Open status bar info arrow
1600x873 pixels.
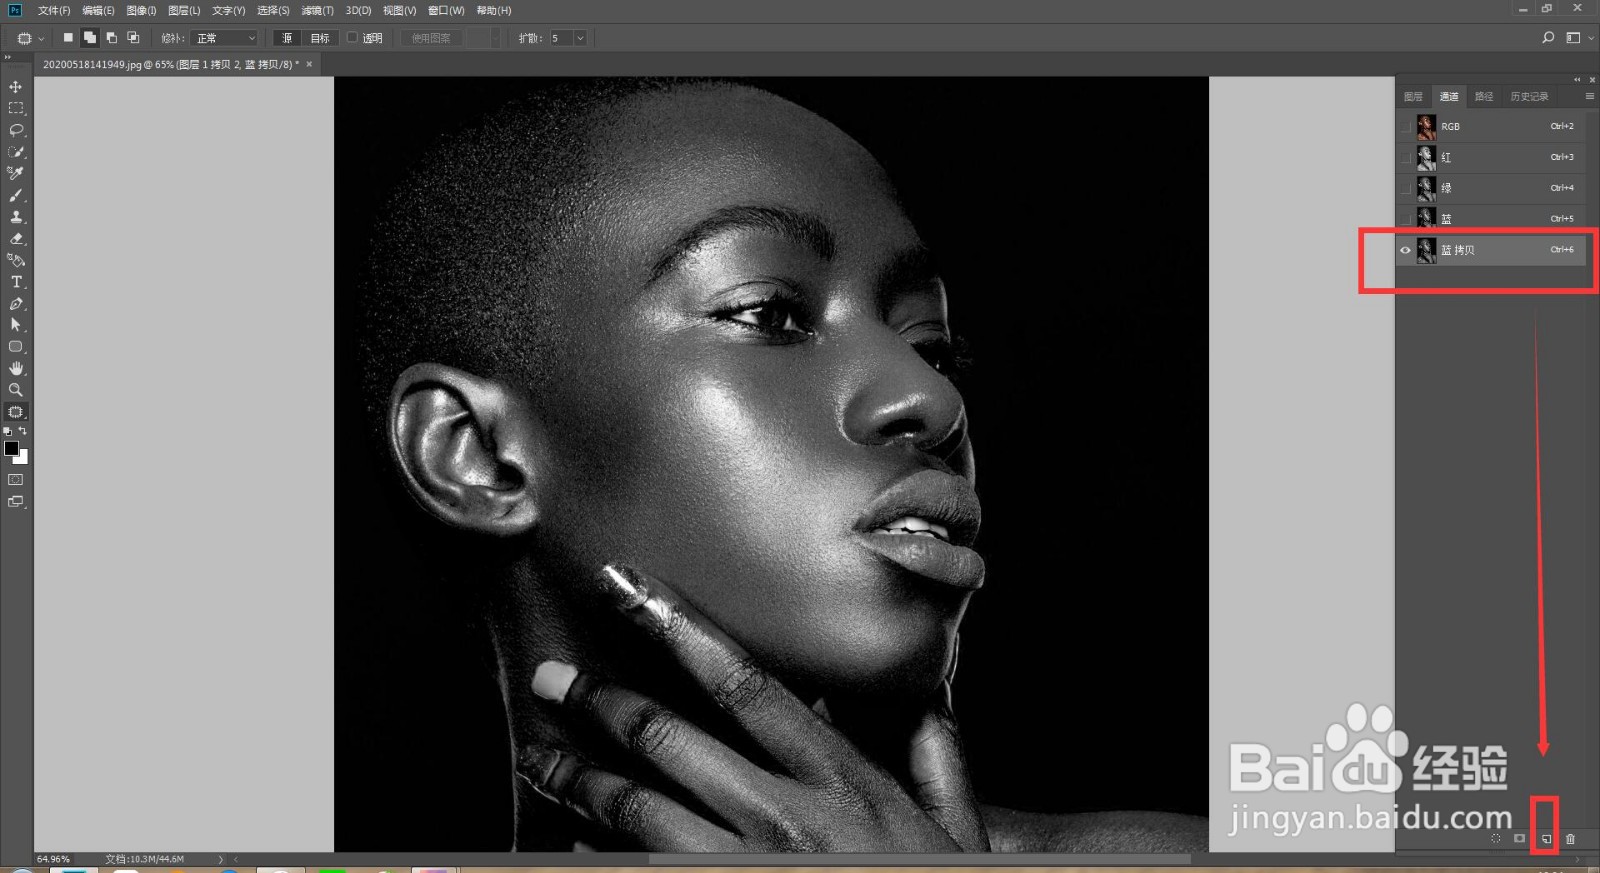[221, 859]
